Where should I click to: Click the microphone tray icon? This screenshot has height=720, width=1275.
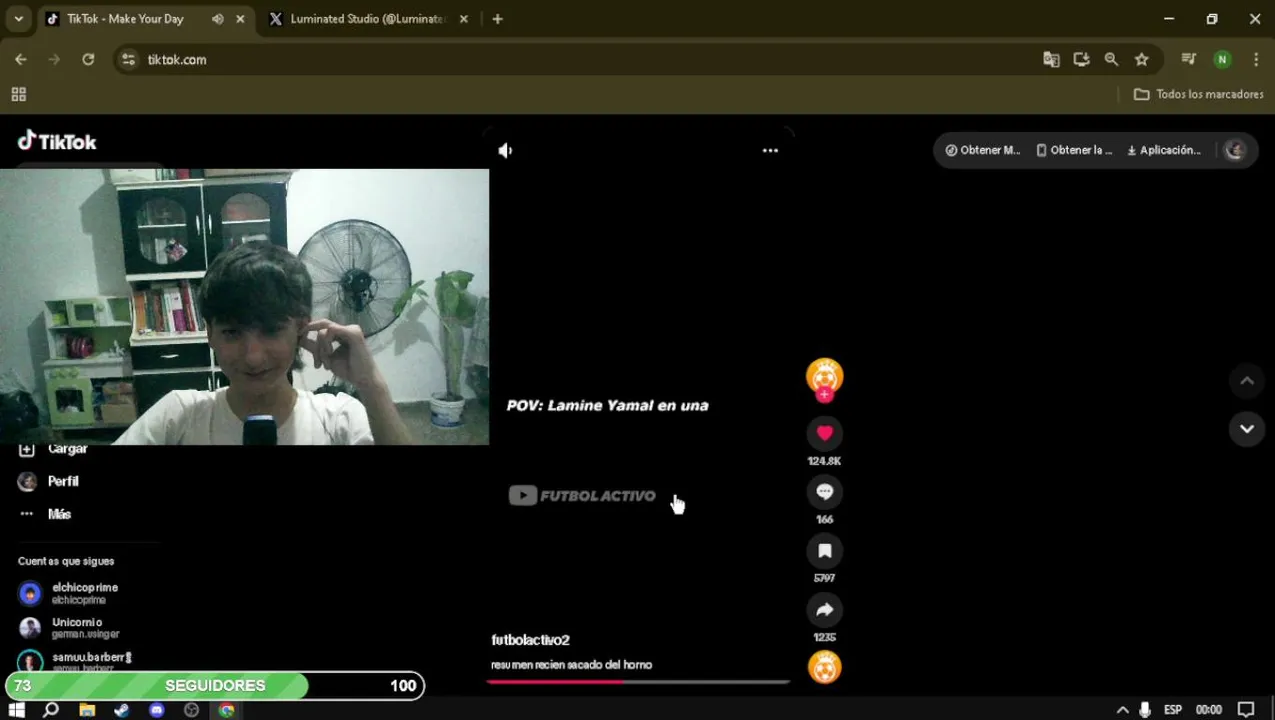point(1145,710)
